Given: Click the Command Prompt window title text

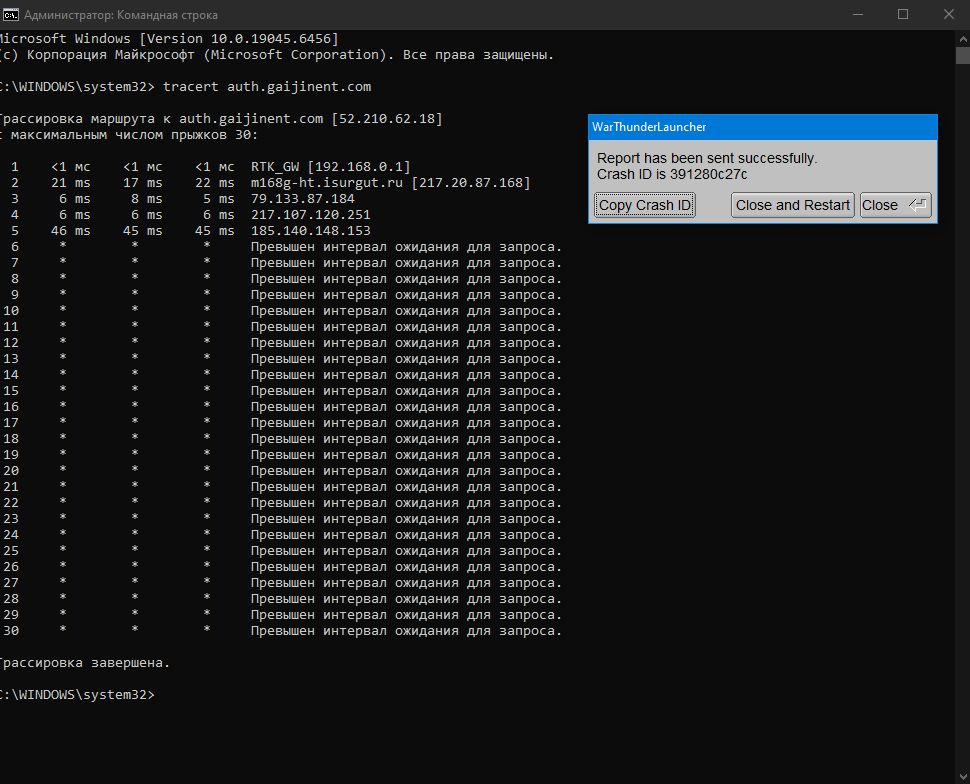Looking at the screenshot, I should point(120,15).
